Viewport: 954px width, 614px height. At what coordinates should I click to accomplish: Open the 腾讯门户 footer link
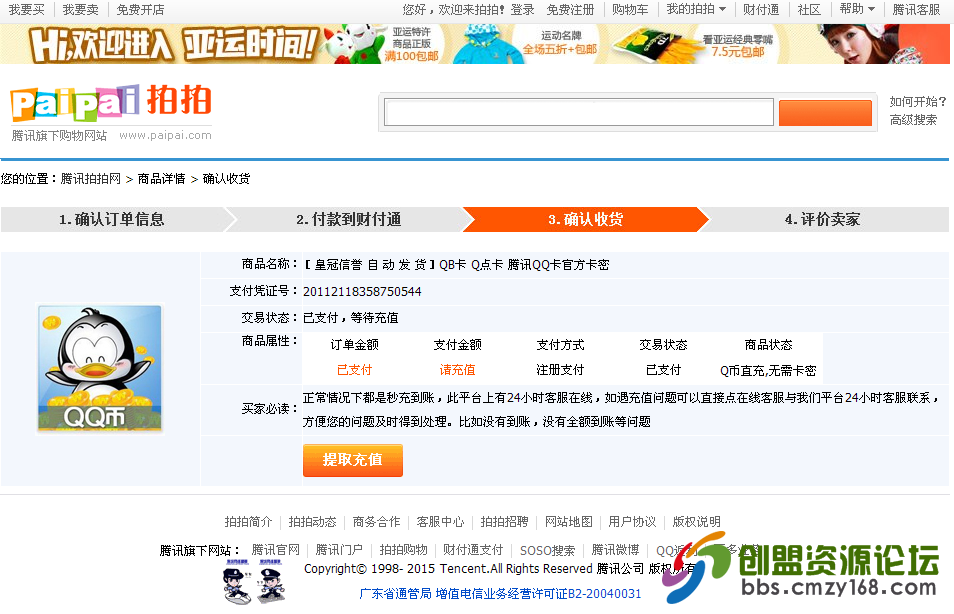click(339, 550)
